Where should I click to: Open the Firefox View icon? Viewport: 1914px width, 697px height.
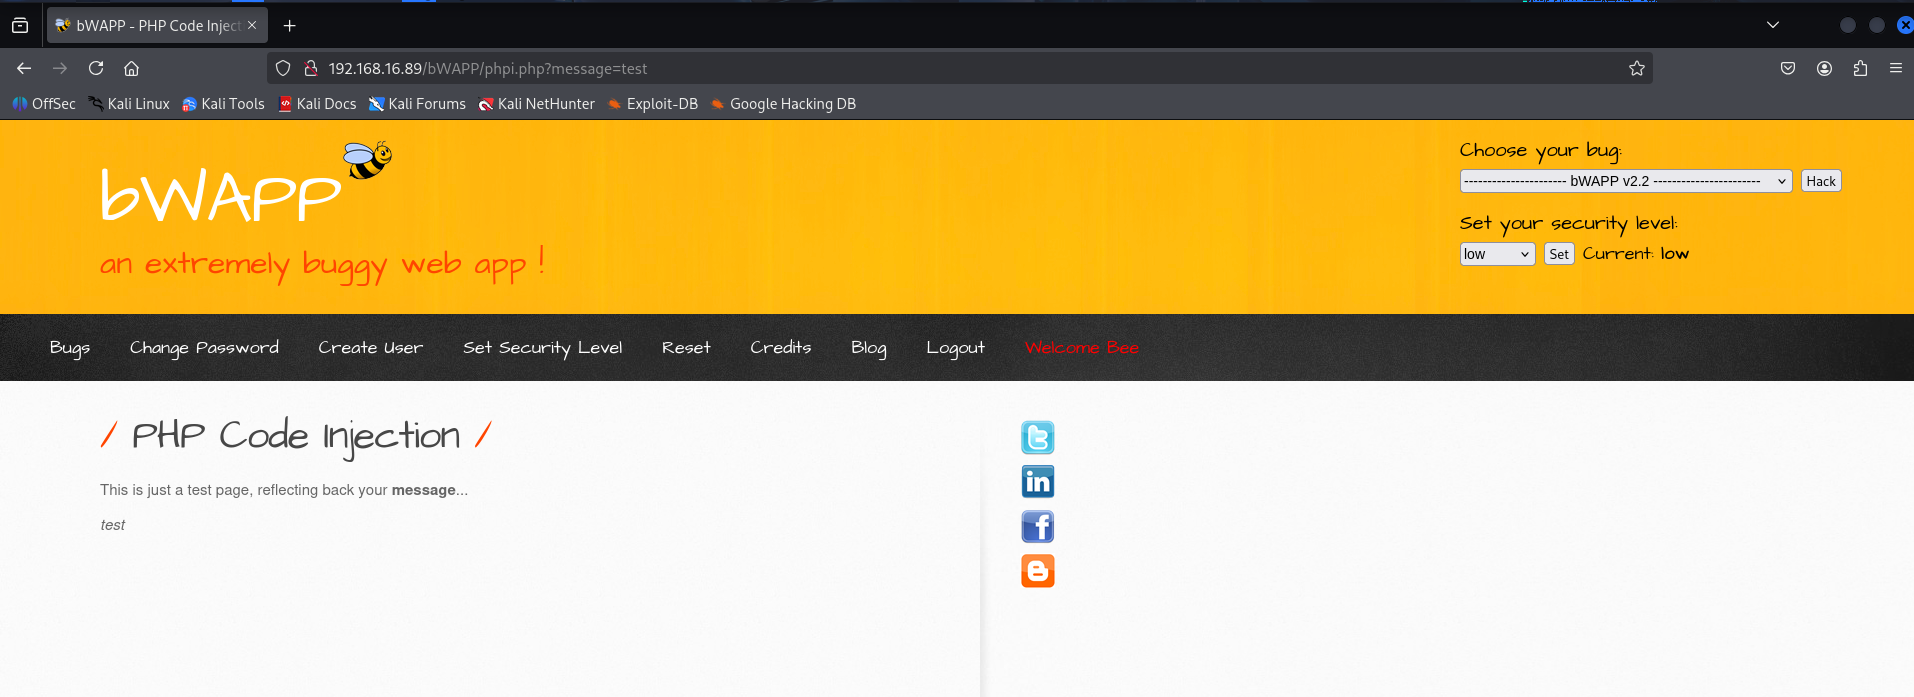(x=20, y=25)
